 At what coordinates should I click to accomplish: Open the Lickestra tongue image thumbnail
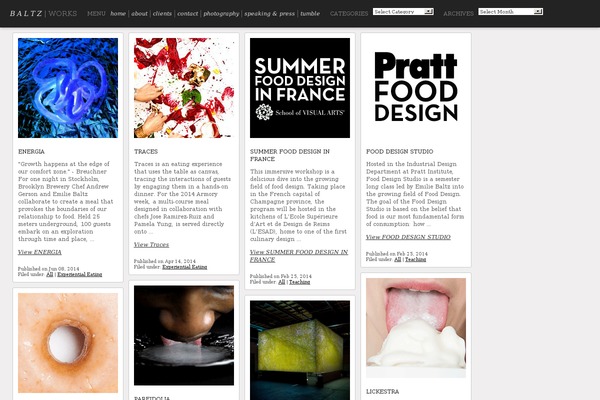click(416, 328)
